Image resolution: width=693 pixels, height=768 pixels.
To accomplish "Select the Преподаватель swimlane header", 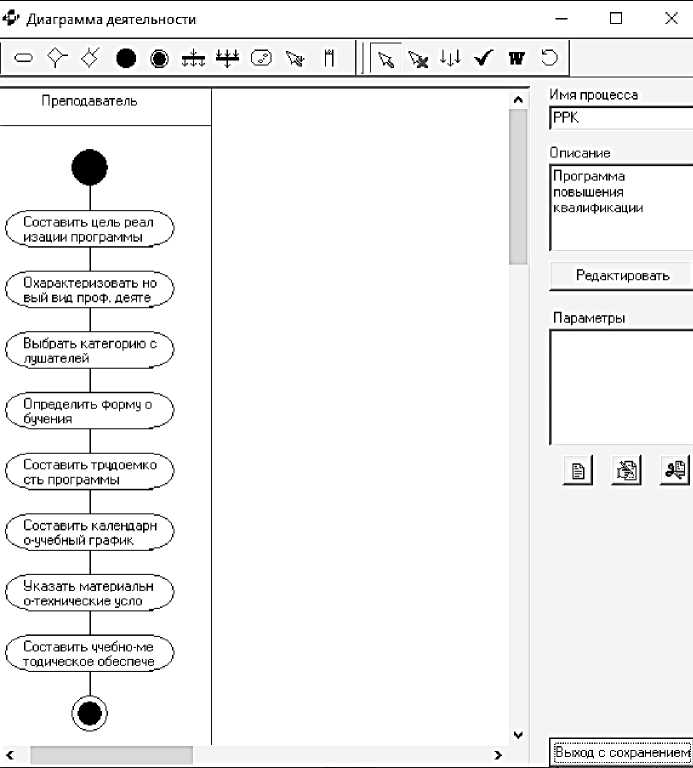I will coord(89,101).
